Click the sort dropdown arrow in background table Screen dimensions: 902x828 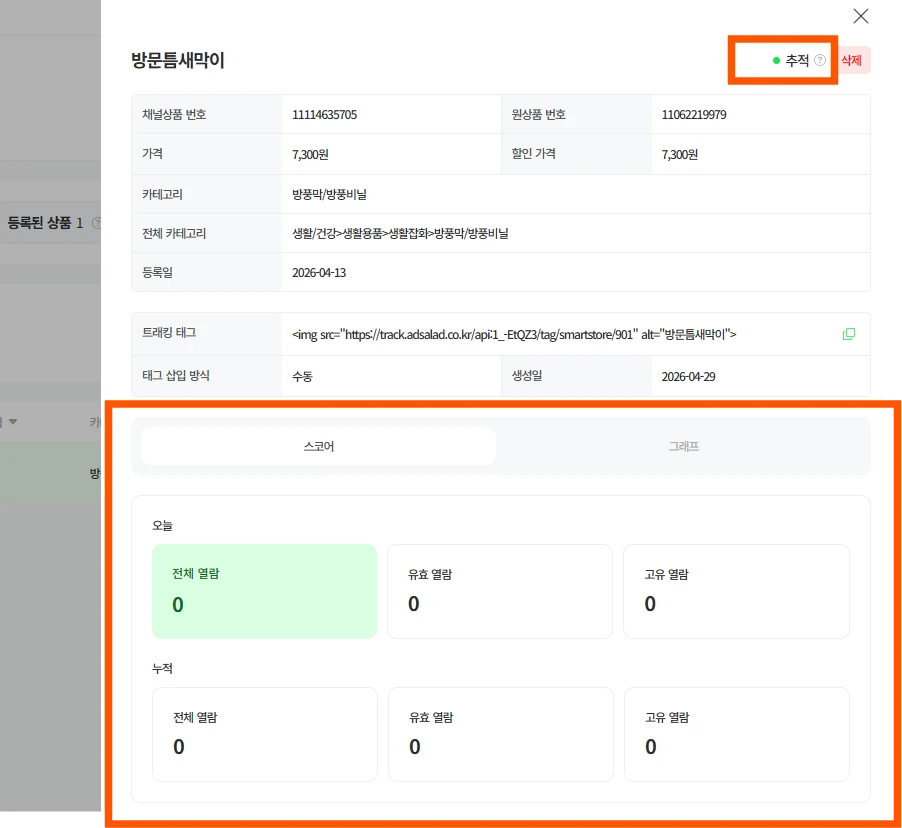(13, 422)
